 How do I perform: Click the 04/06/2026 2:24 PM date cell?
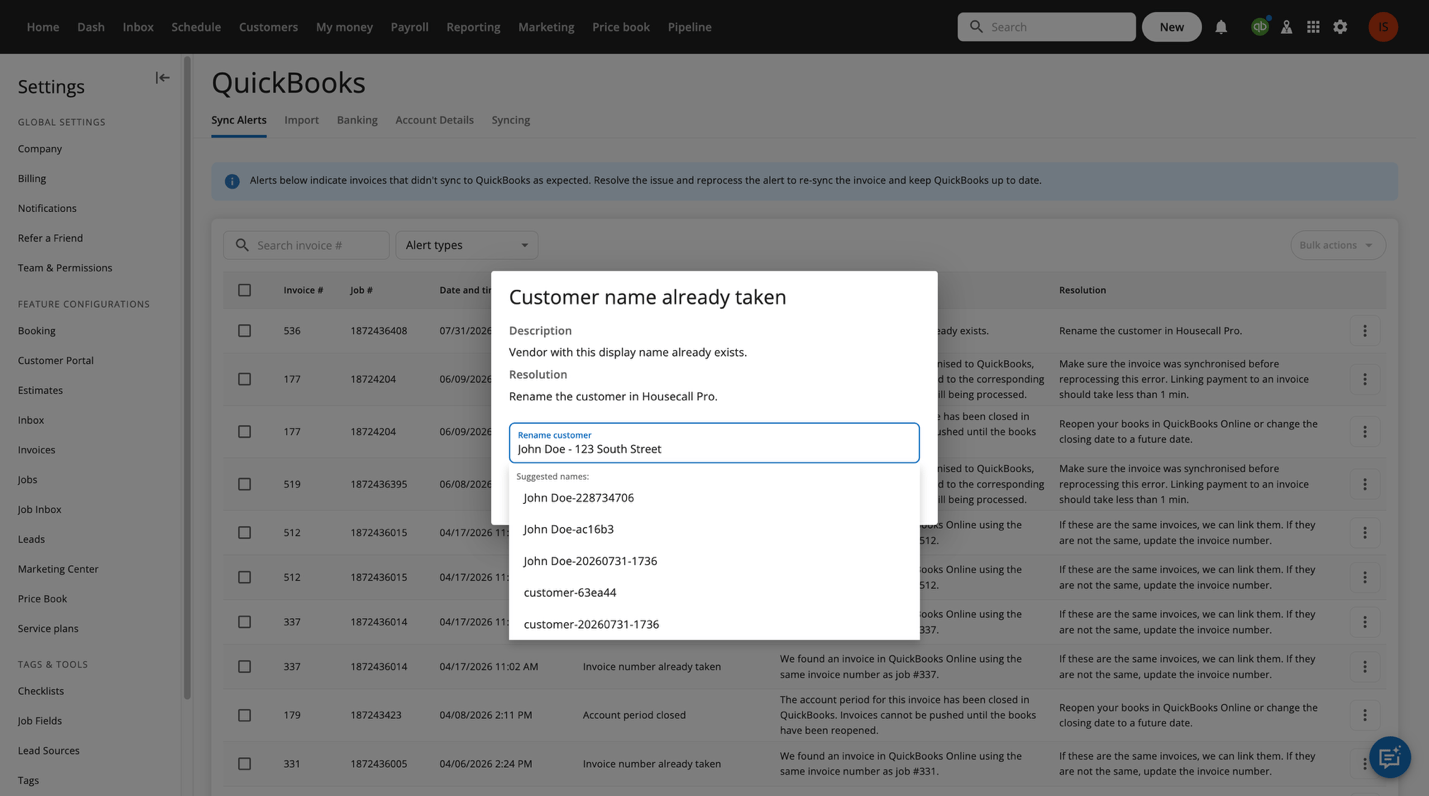coord(486,764)
